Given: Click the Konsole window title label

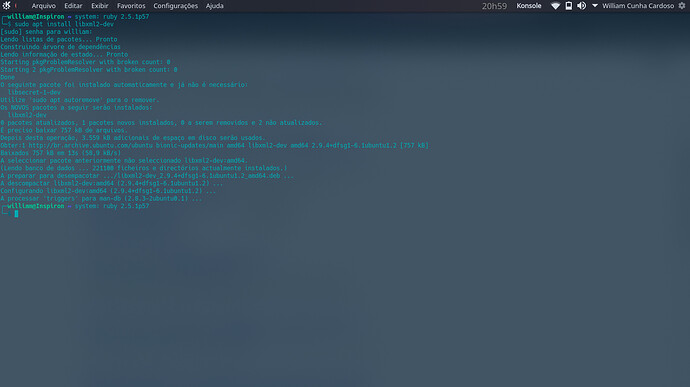Looking at the screenshot, I should pyautogui.click(x=529, y=6).
